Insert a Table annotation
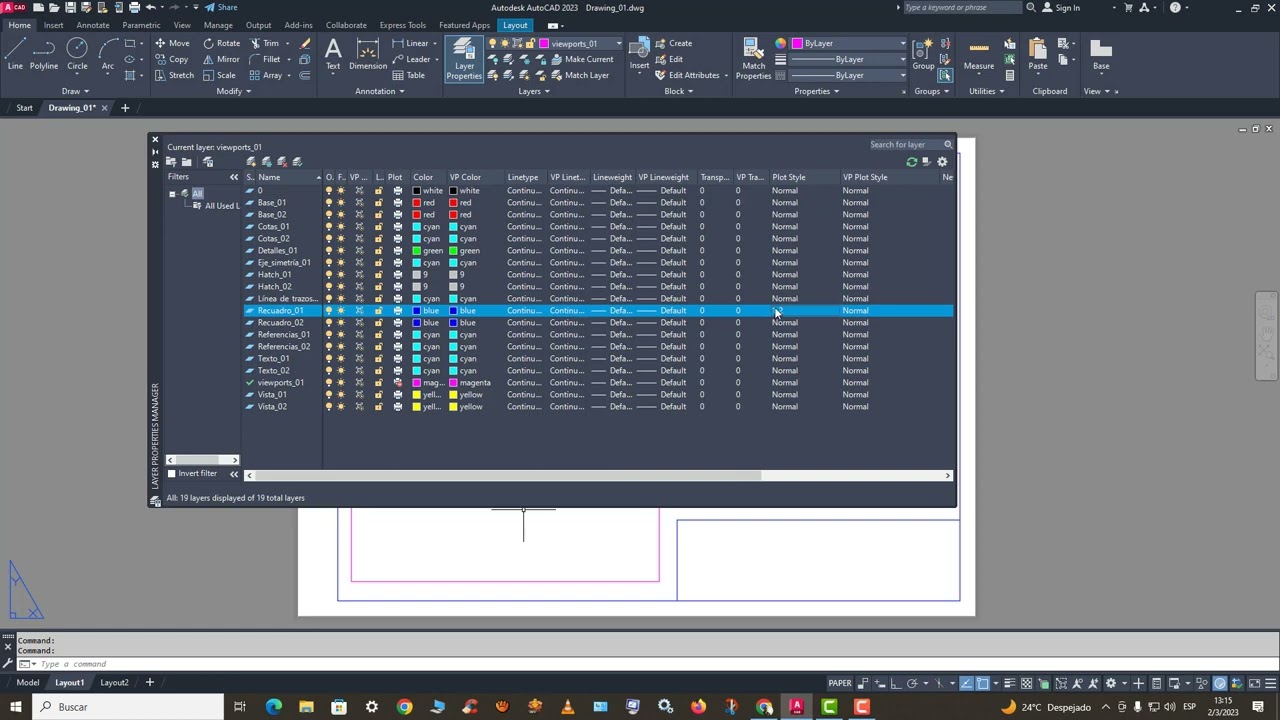The width and height of the screenshot is (1280, 720). (x=409, y=75)
